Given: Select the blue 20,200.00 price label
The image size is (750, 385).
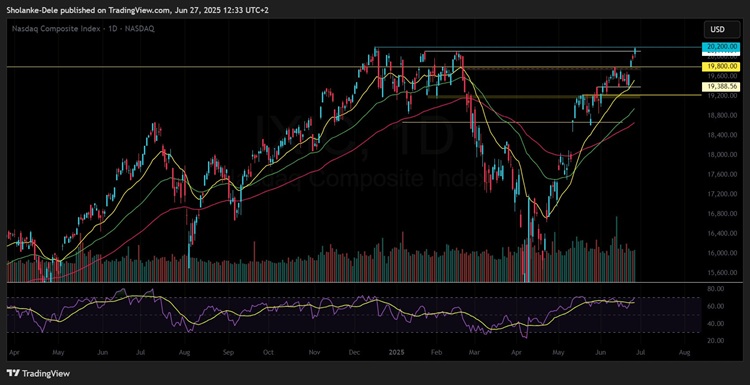Looking at the screenshot, I should [x=721, y=47].
